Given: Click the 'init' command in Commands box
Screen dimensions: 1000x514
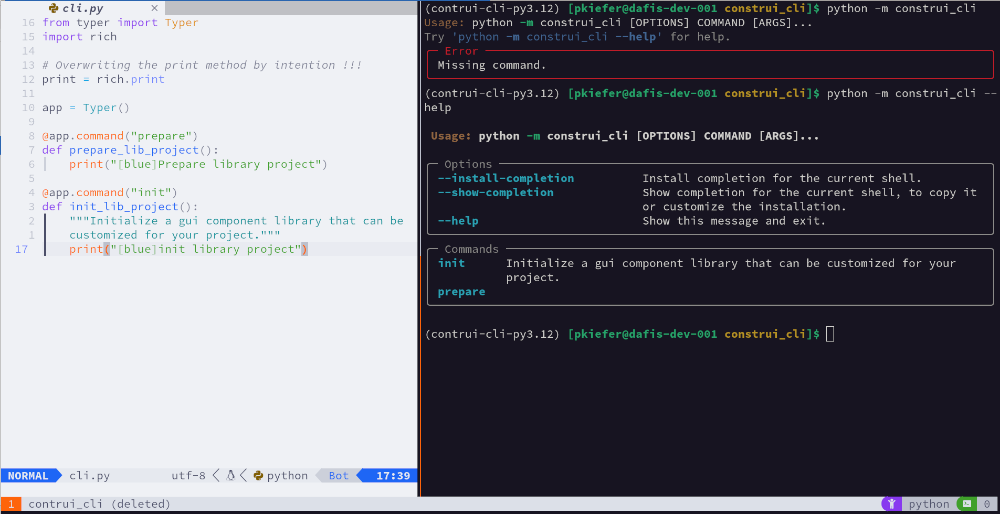Looking at the screenshot, I should coord(452,263).
